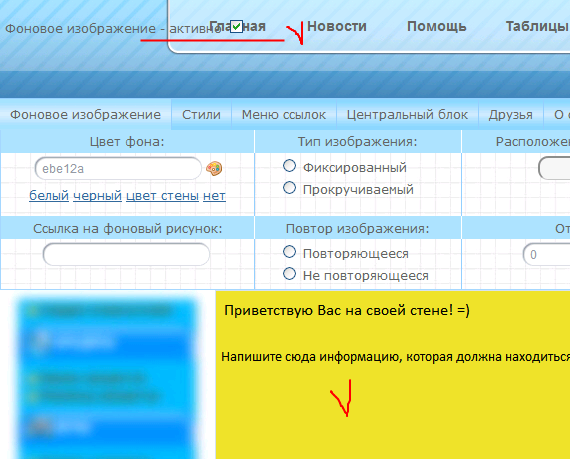Open the color palette picker icon
Image resolution: width=570 pixels, height=459 pixels.
[x=214, y=169]
